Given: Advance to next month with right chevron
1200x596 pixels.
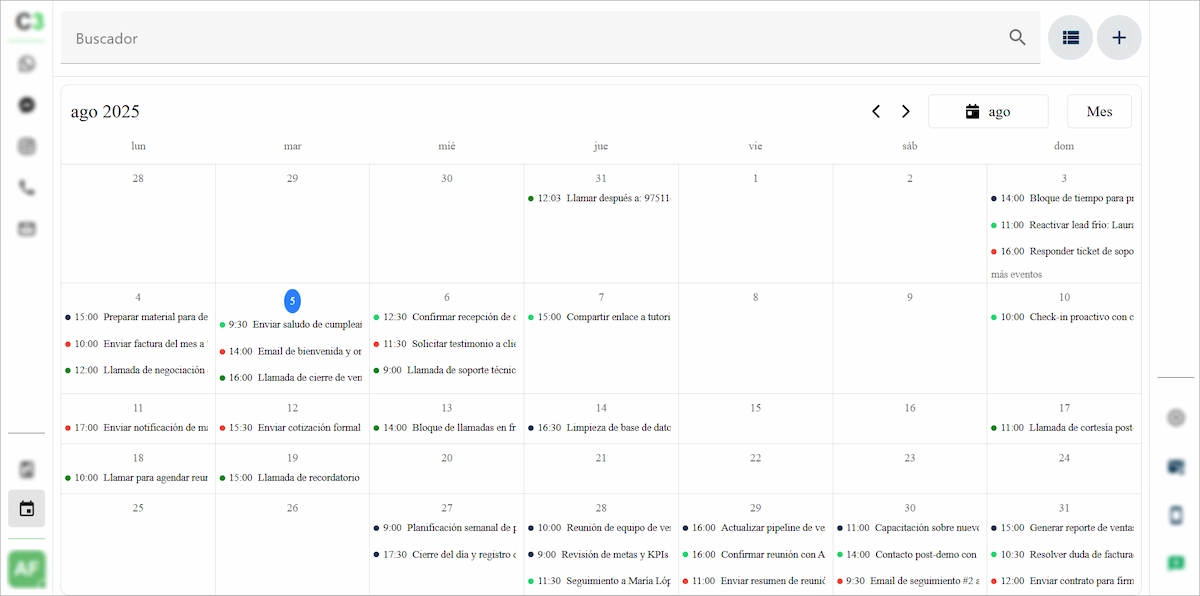Looking at the screenshot, I should pos(906,111).
